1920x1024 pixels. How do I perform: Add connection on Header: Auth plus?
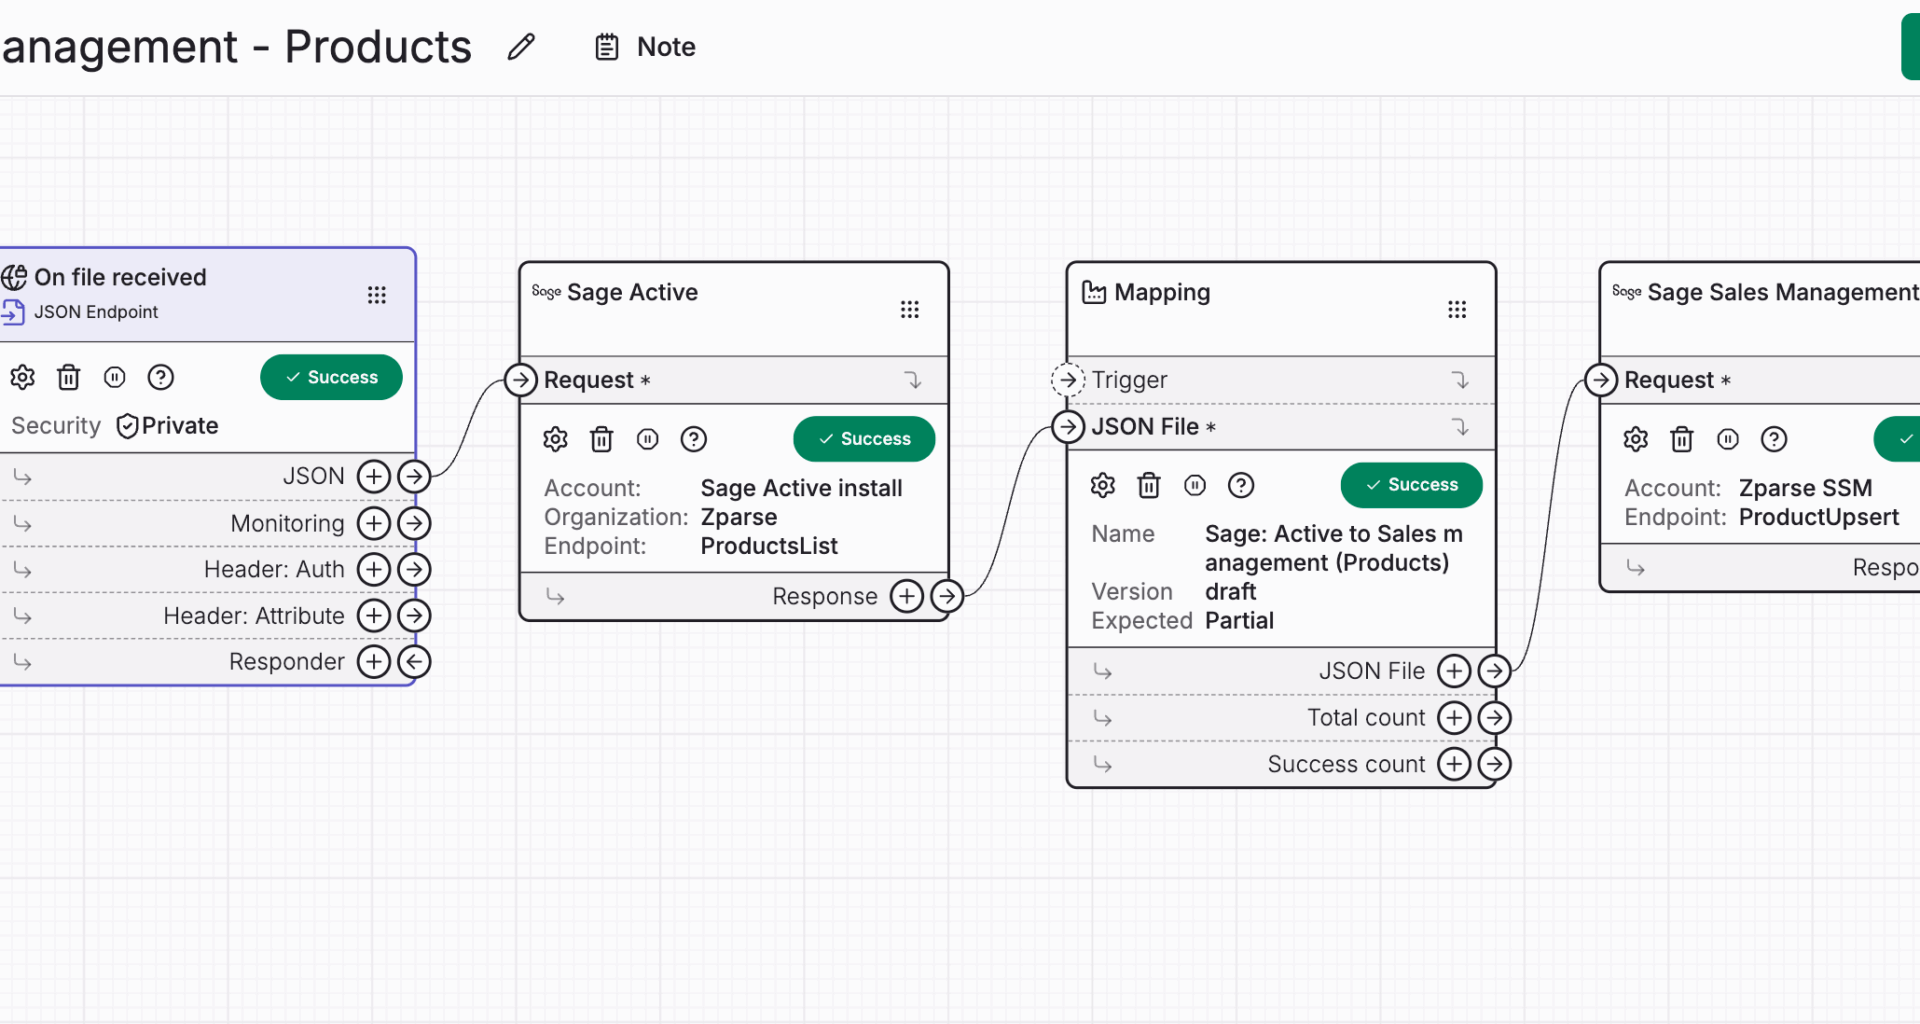point(374,569)
